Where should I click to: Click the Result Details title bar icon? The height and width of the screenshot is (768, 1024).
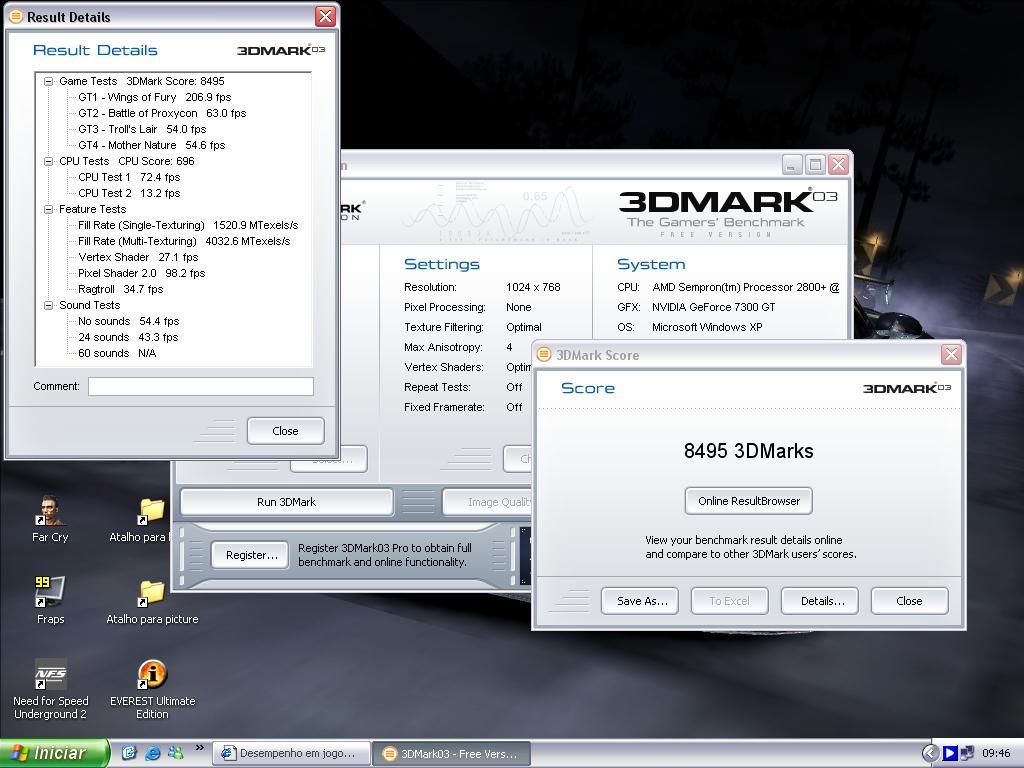click(16, 16)
